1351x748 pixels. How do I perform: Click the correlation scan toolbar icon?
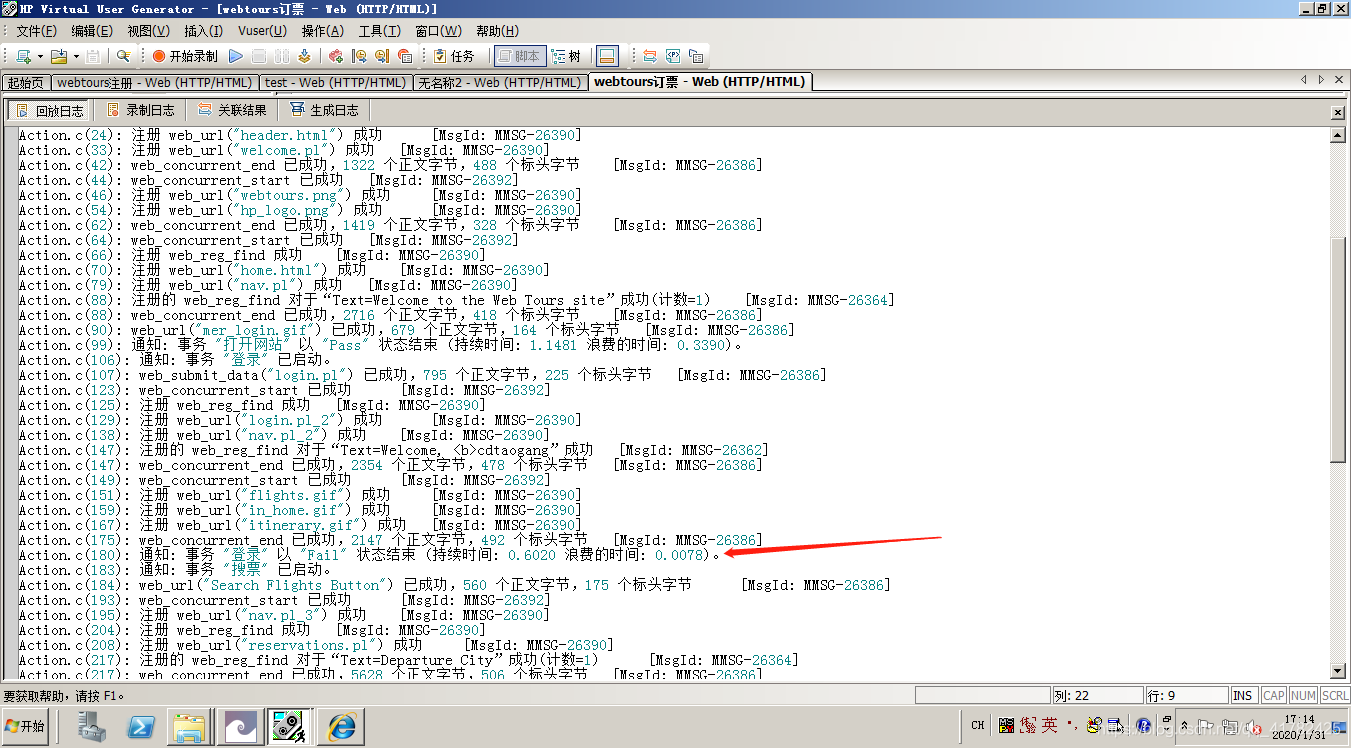point(650,56)
